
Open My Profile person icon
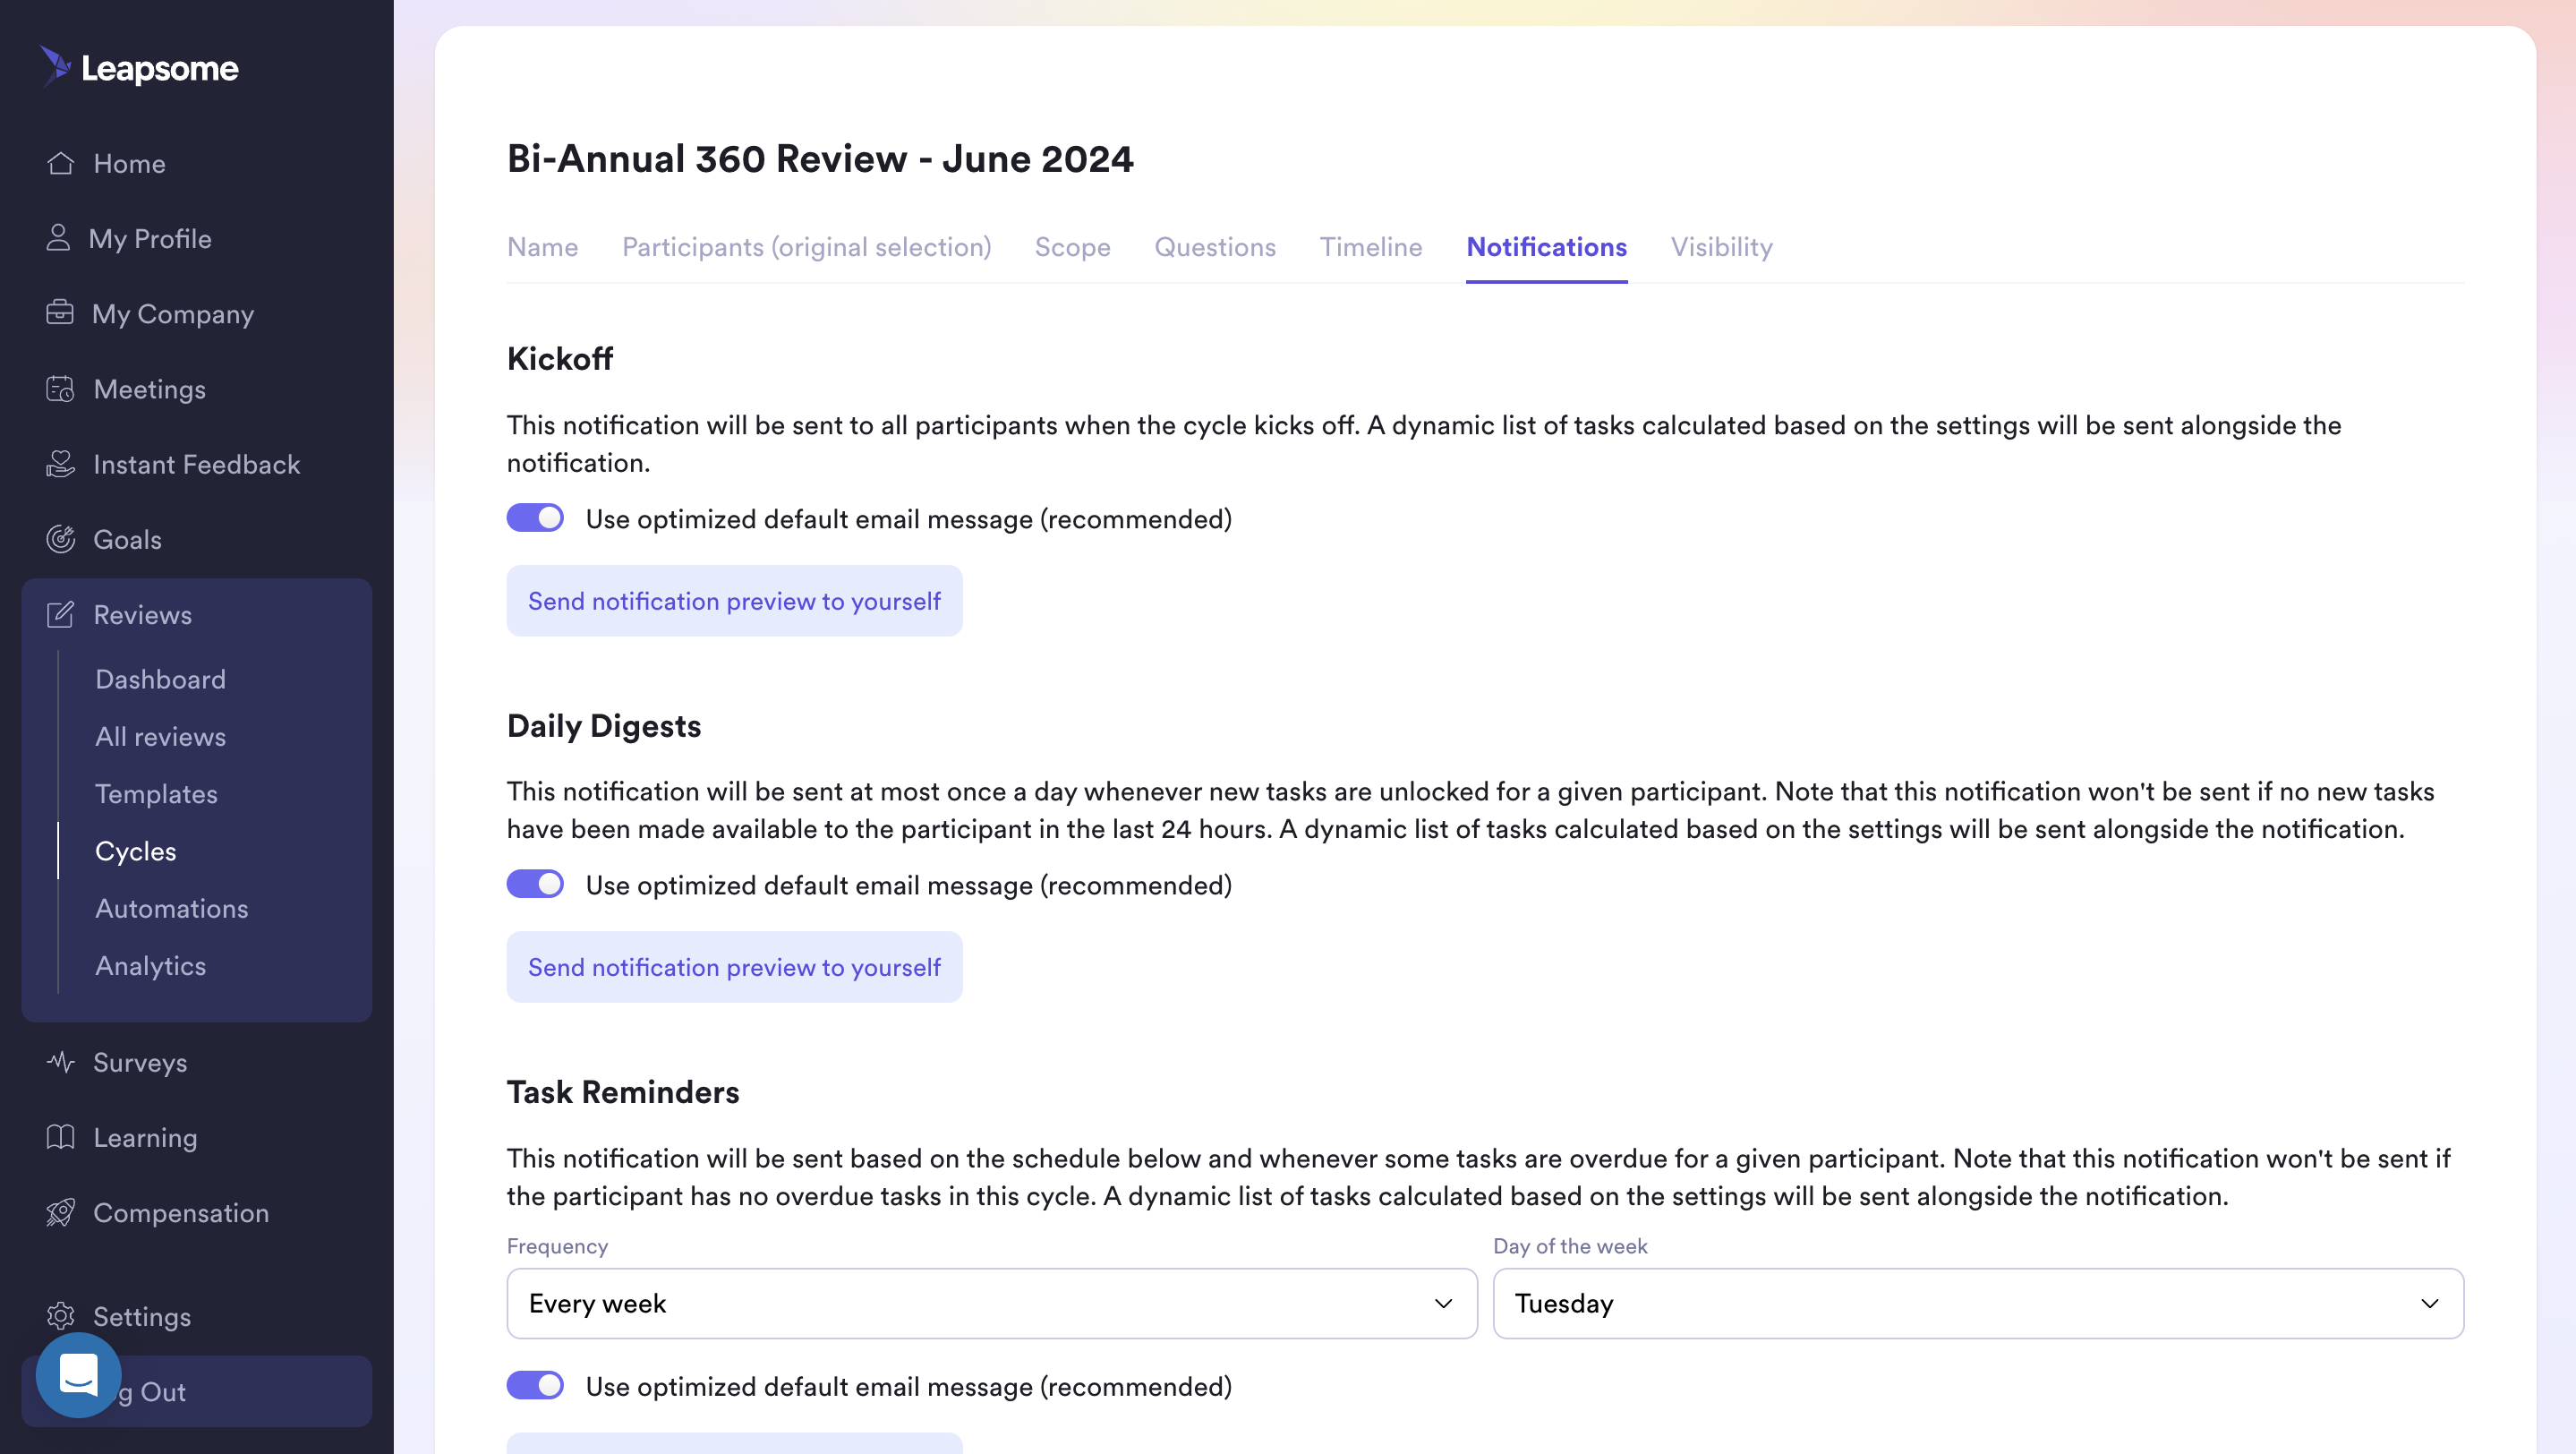[58, 238]
